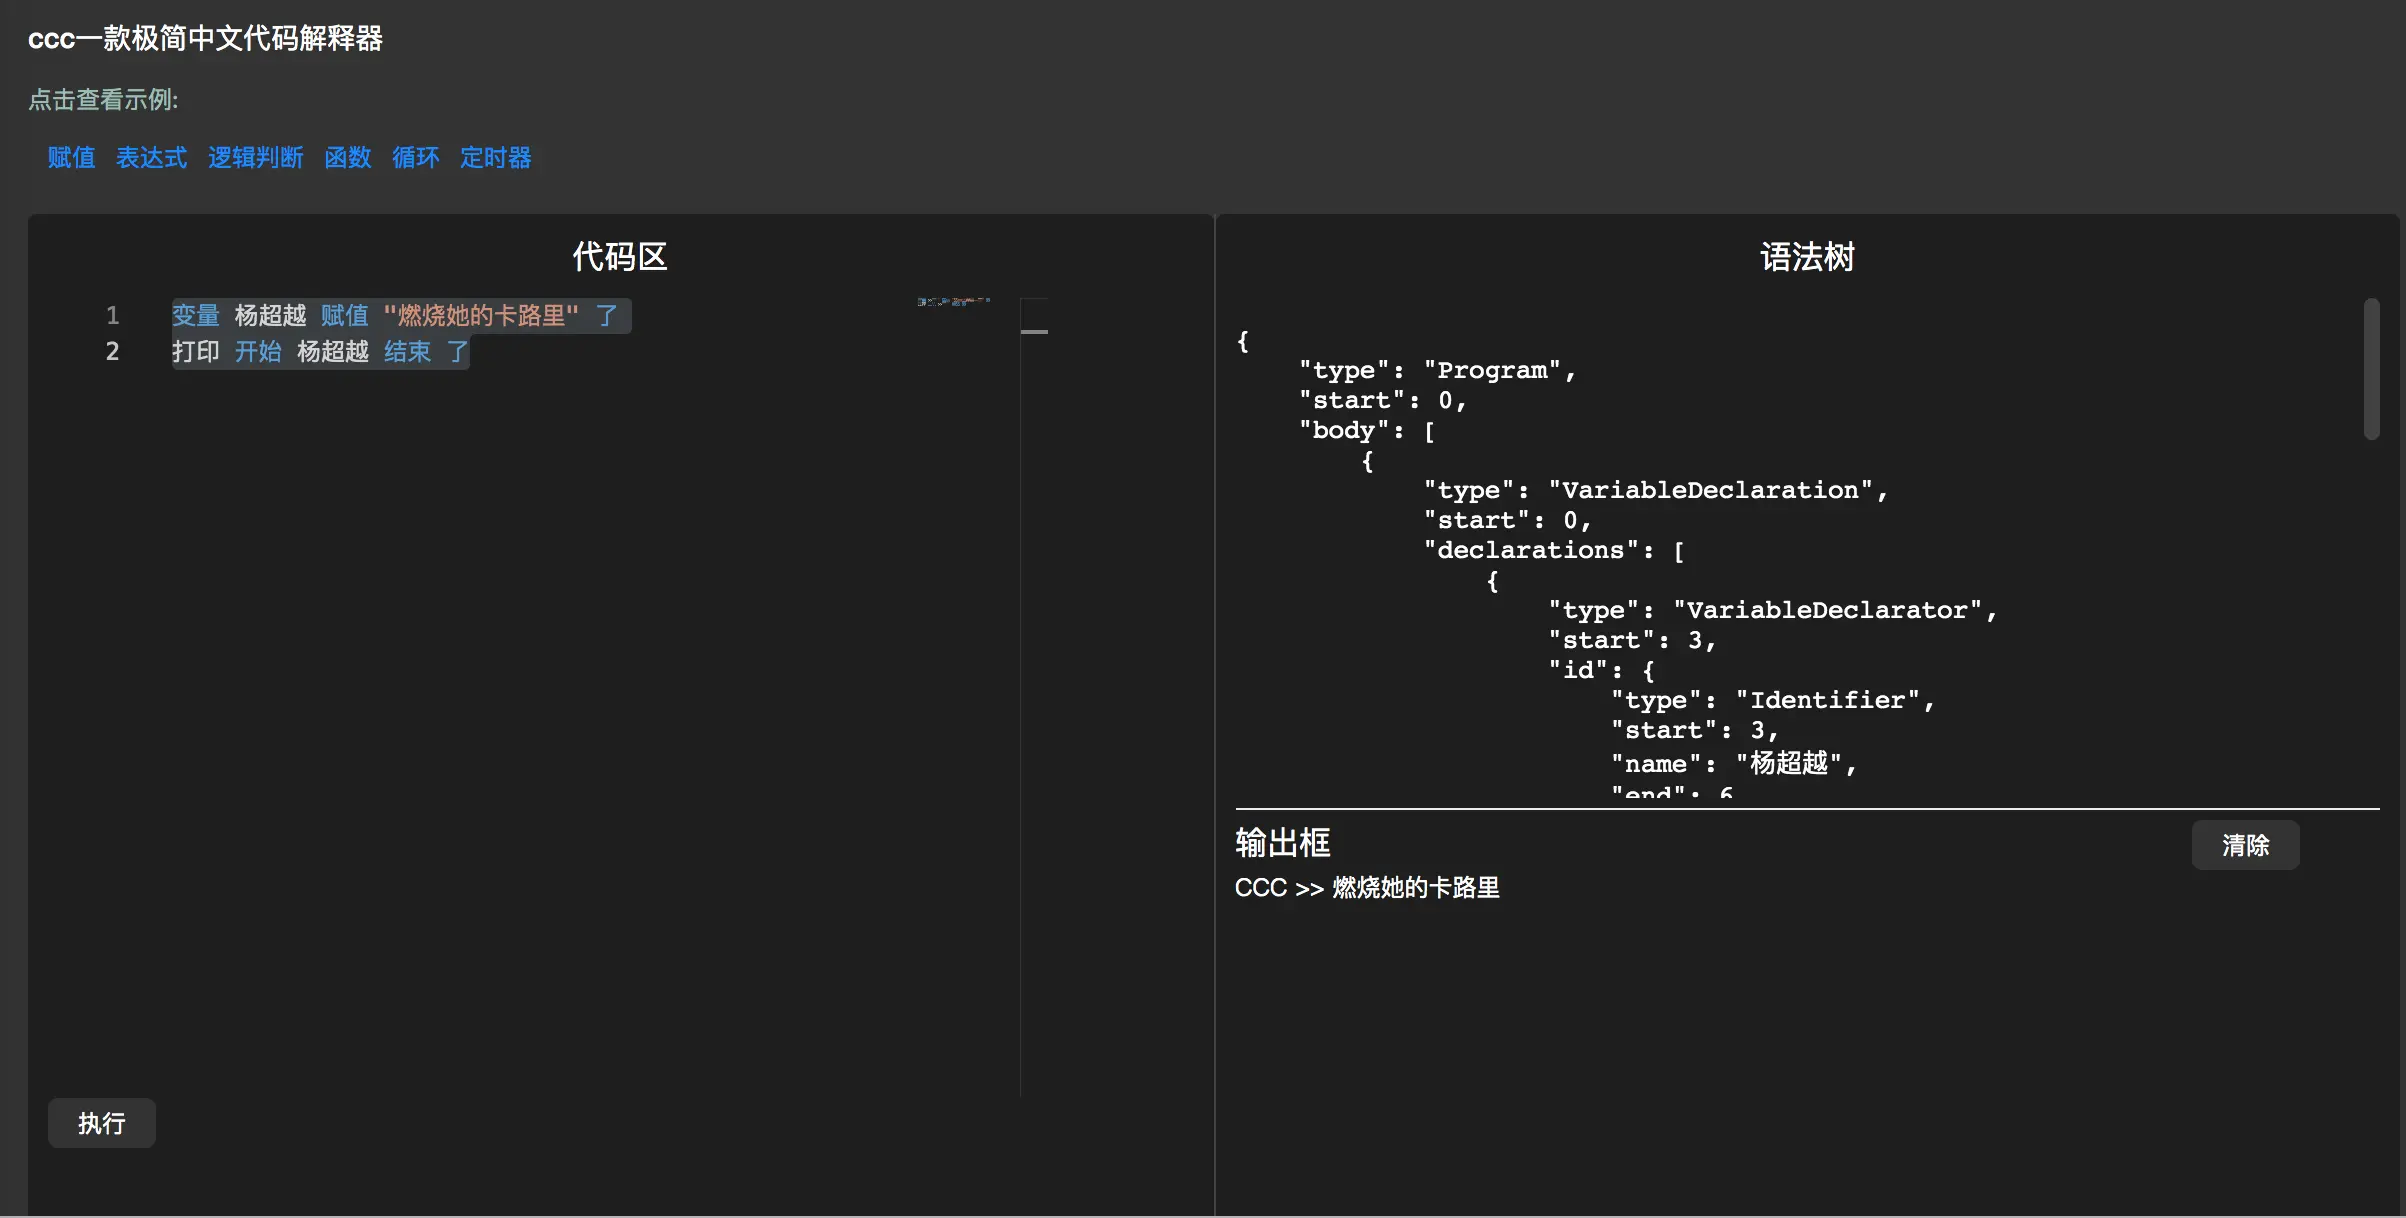Click line number 1 in editor gutter

[x=113, y=316]
